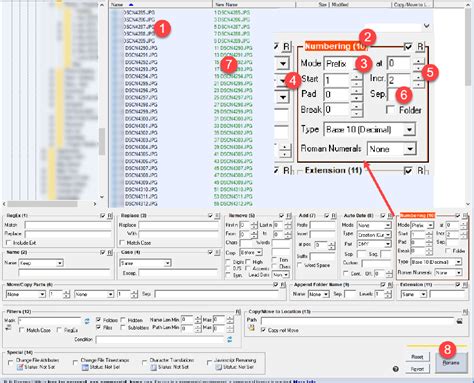Click the Filters Mask input field
The width and height of the screenshot is (474, 383).
[x=50, y=321]
